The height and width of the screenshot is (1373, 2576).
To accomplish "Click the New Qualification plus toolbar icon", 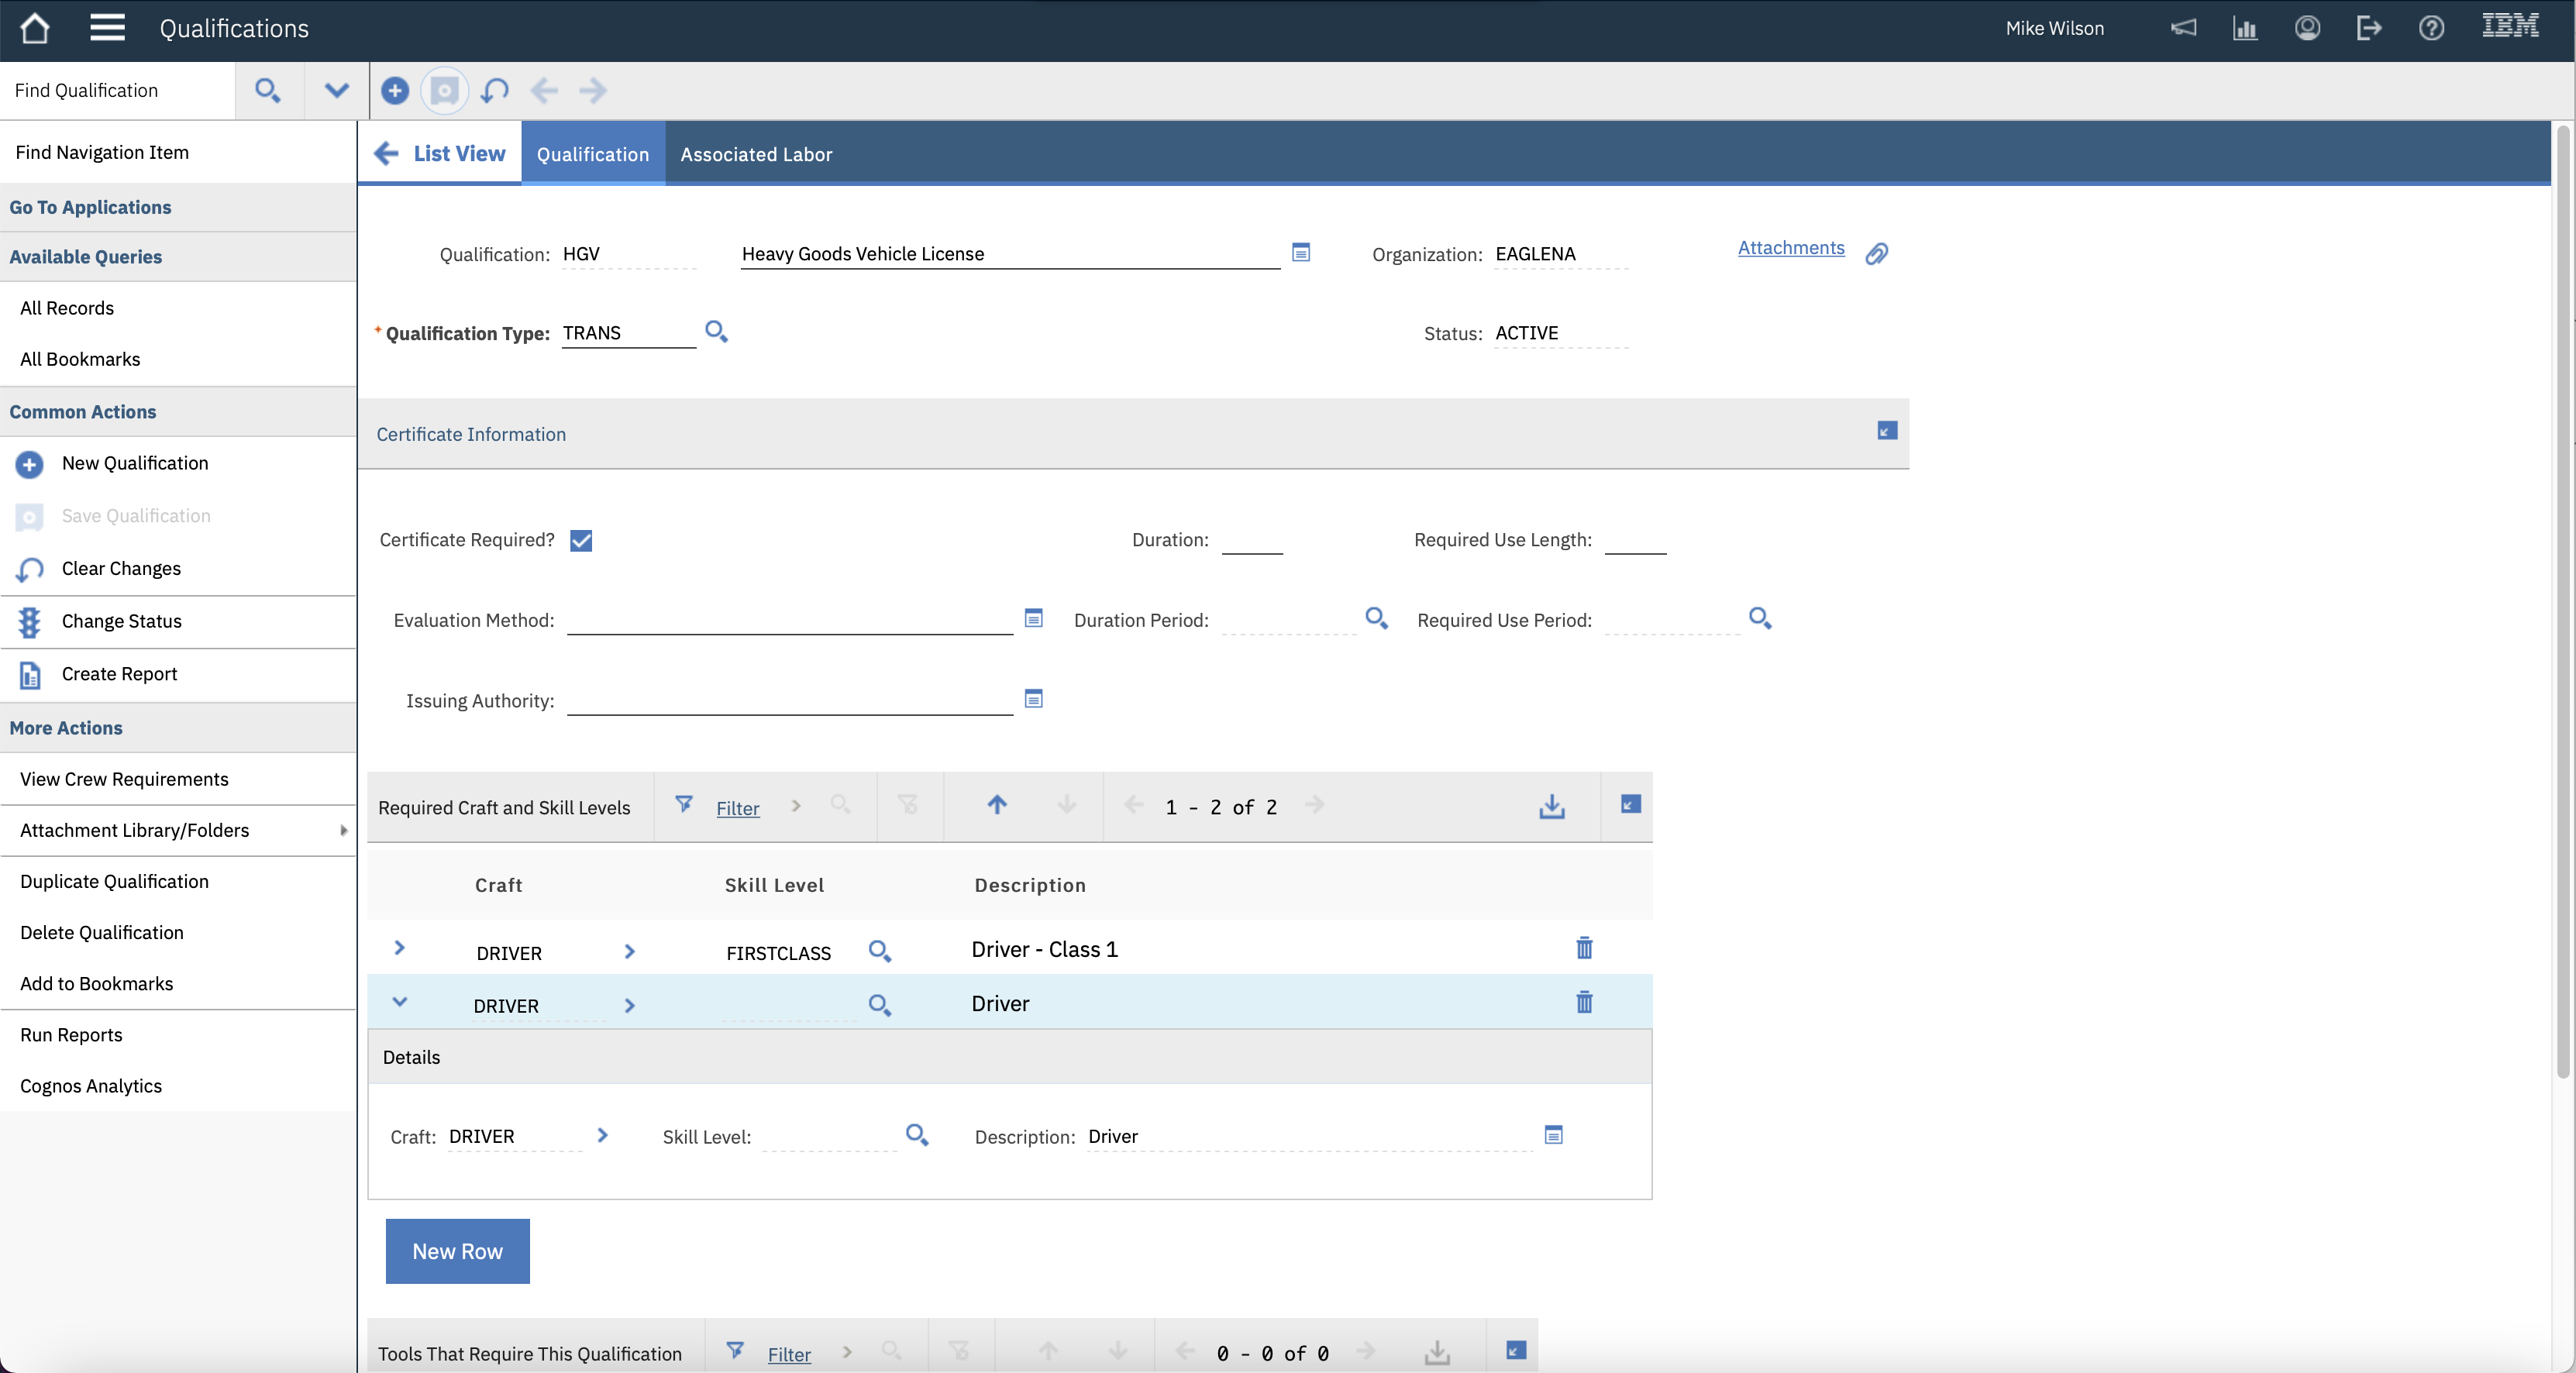I will pos(395,91).
